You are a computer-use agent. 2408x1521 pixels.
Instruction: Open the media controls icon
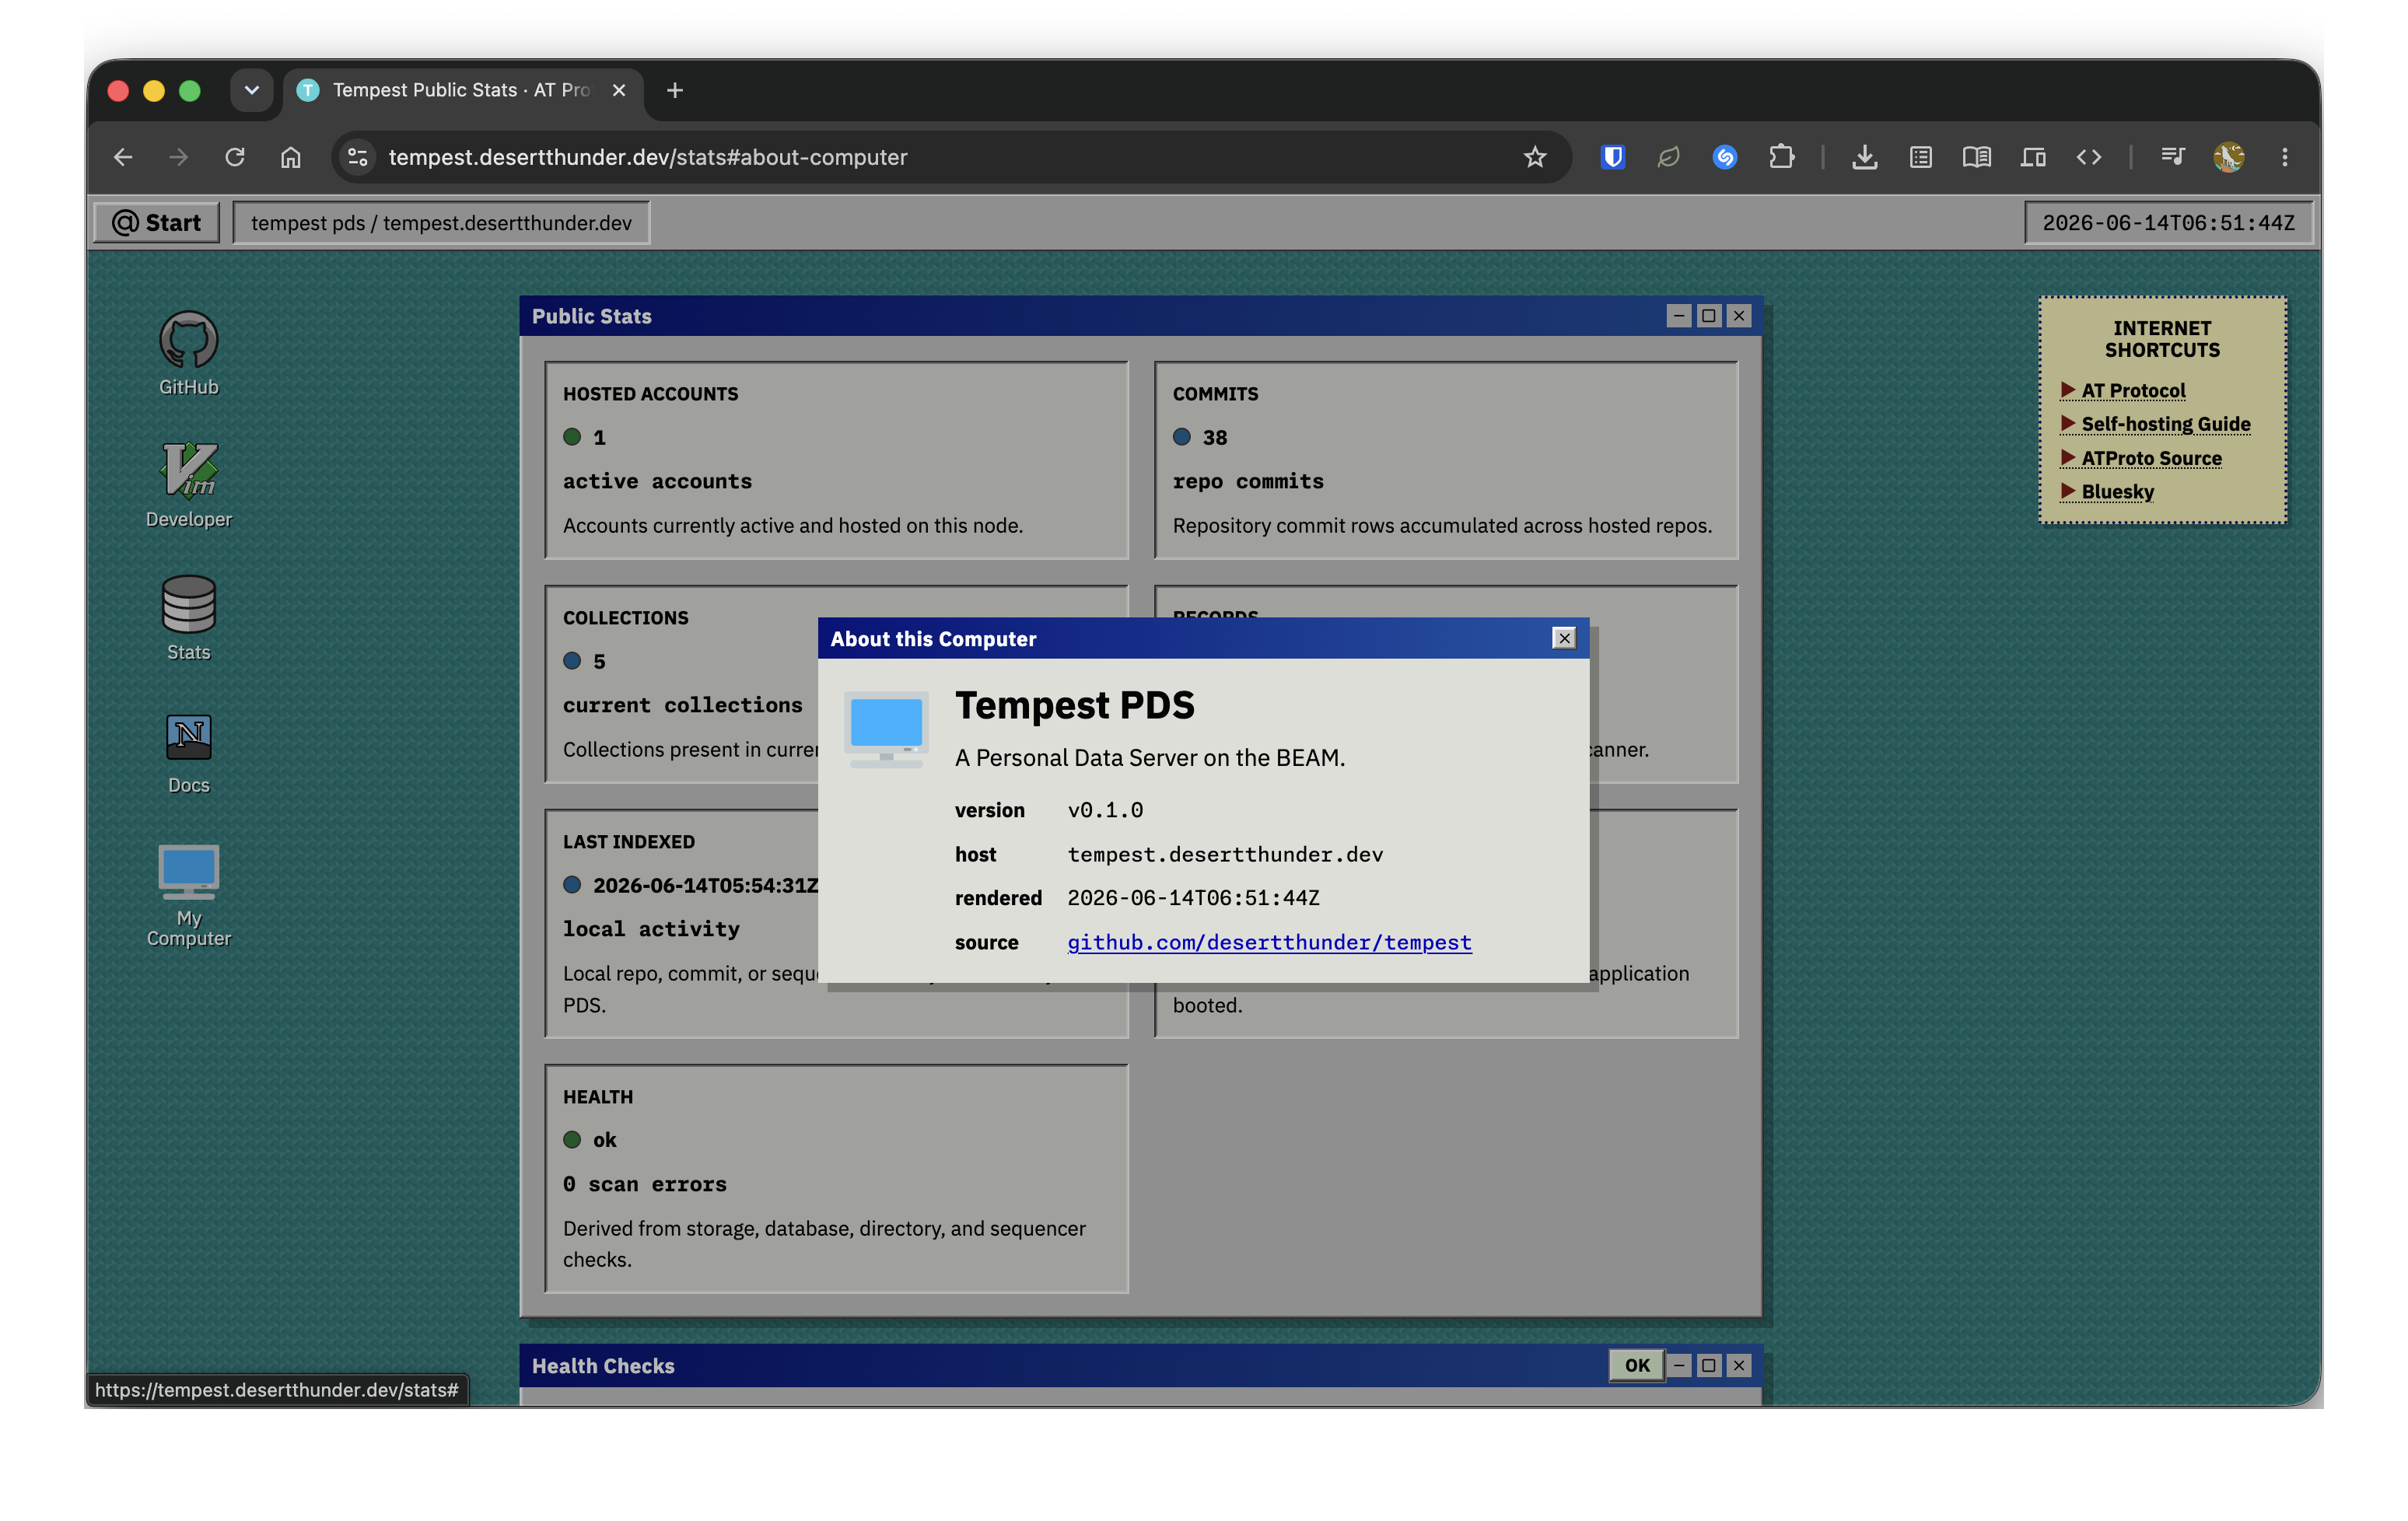[2172, 157]
